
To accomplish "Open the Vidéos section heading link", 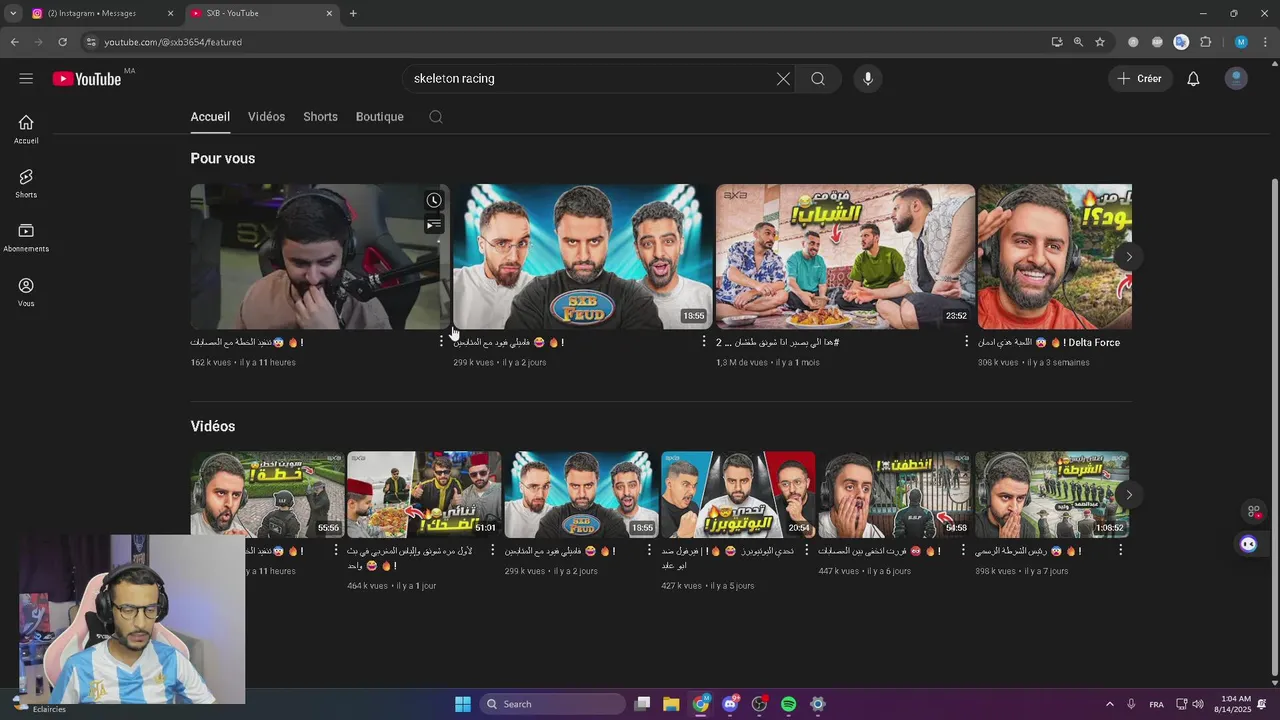I will click(x=213, y=426).
